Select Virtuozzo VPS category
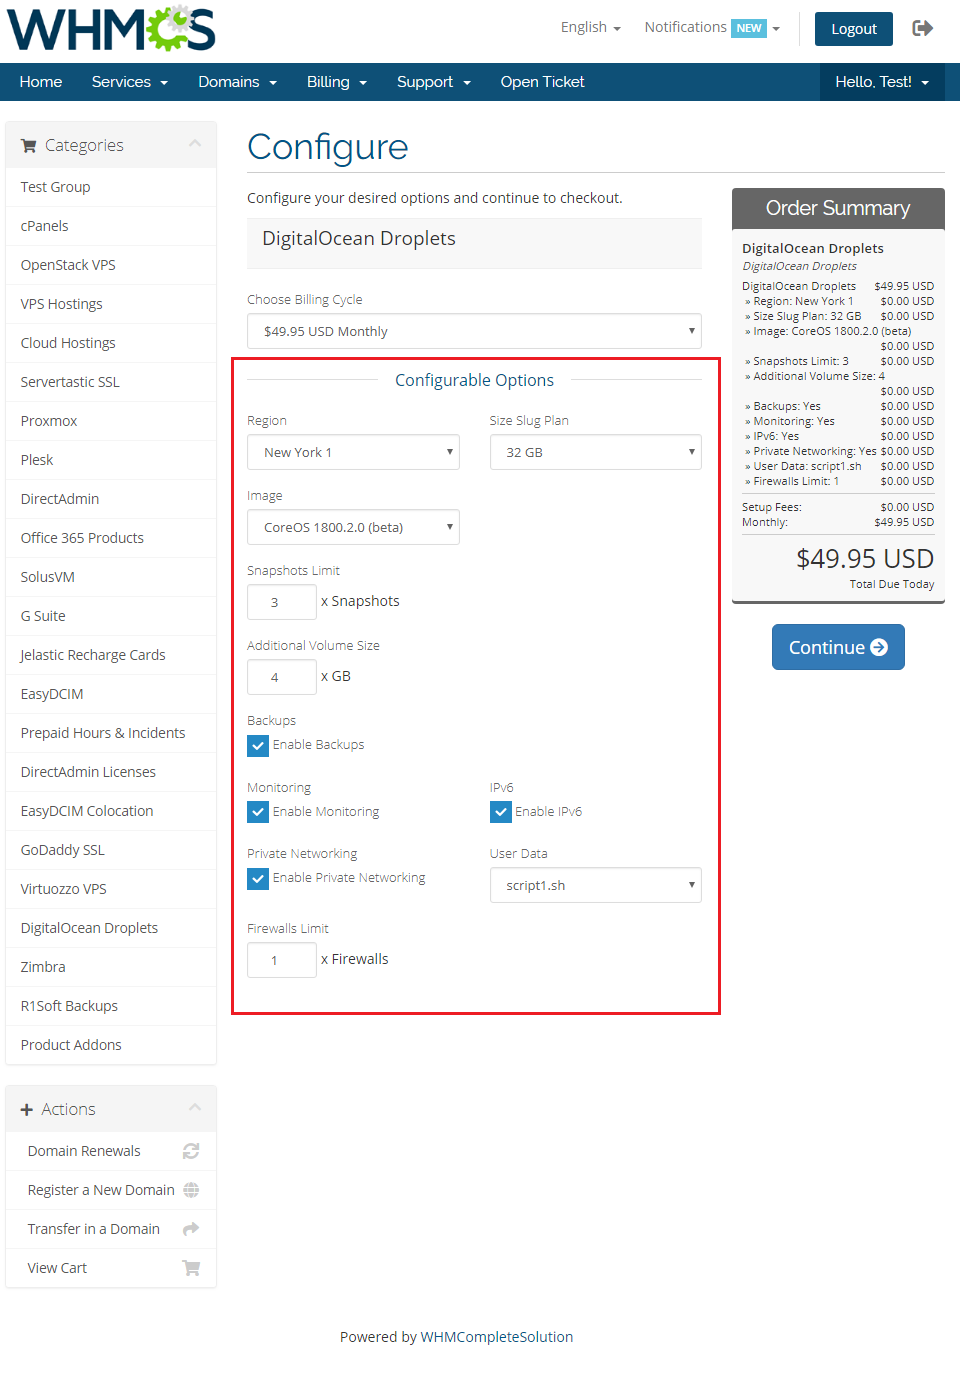Viewport: 960px width, 1377px height. [x=111, y=889]
